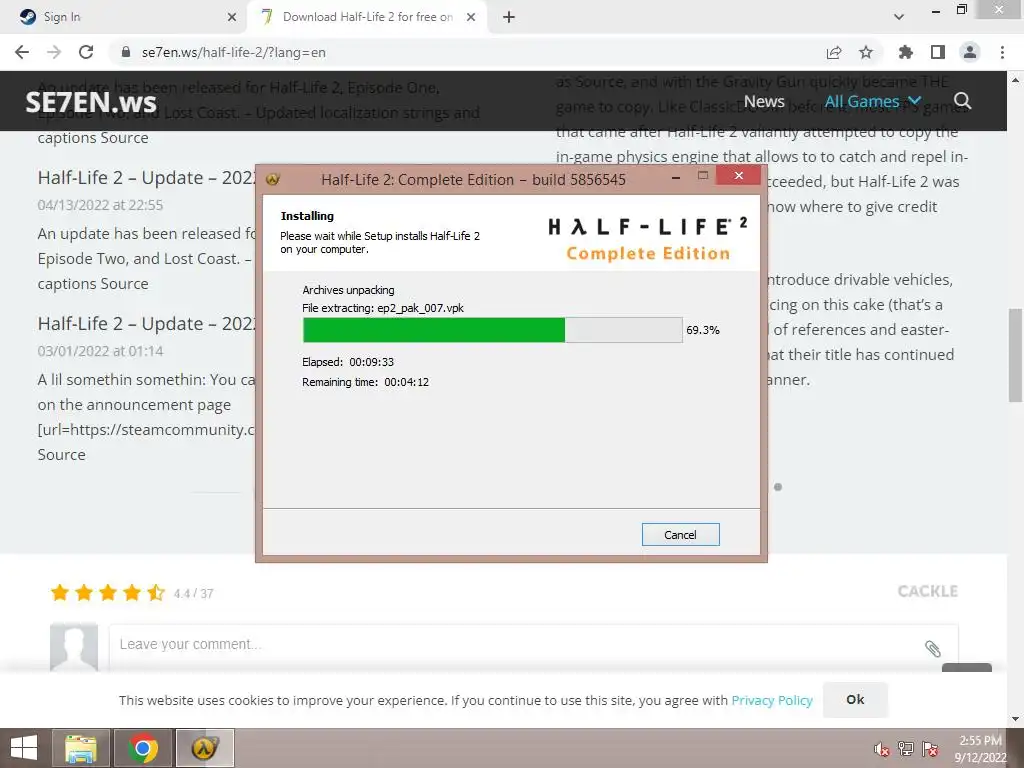Image resolution: width=1024 pixels, height=768 pixels.
Task: Click the muted volume tray icon
Action: click(x=881, y=749)
